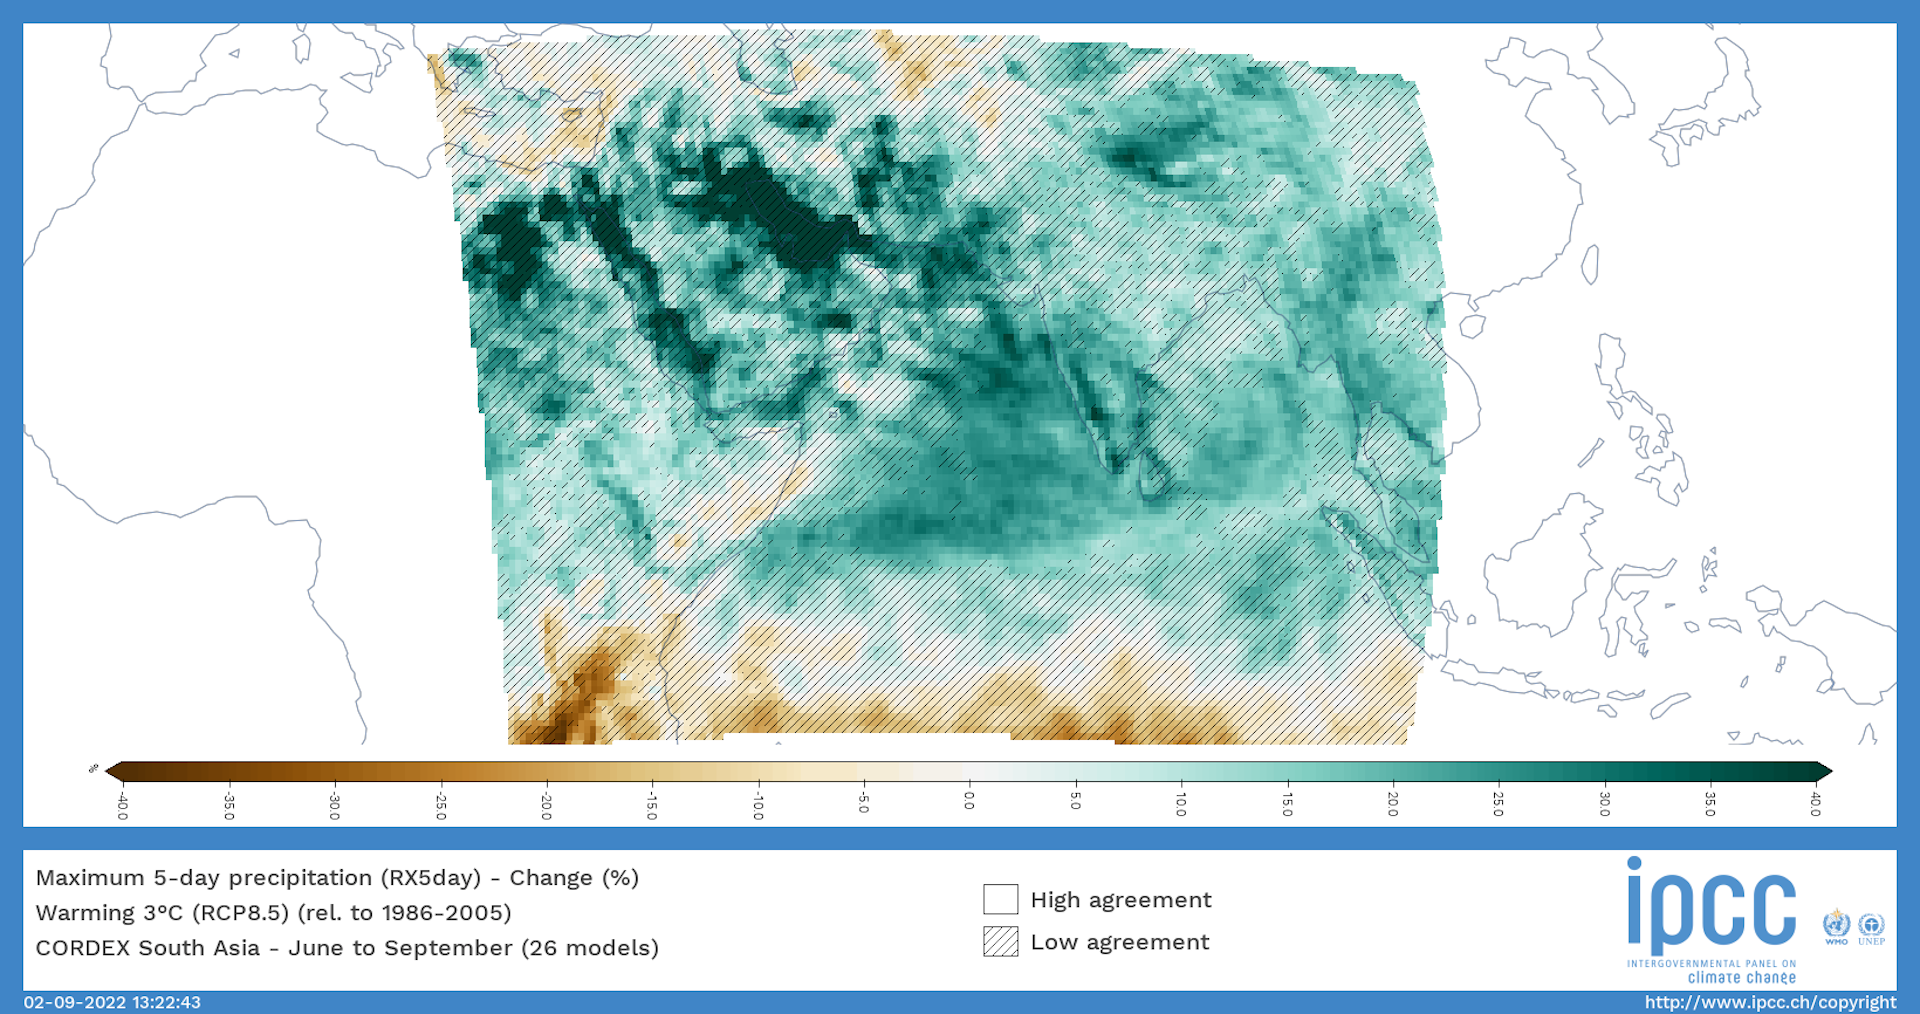1920x1014 pixels.
Task: Click the timestamp 02-09-2022 13:22:43
Action: click(112, 1001)
